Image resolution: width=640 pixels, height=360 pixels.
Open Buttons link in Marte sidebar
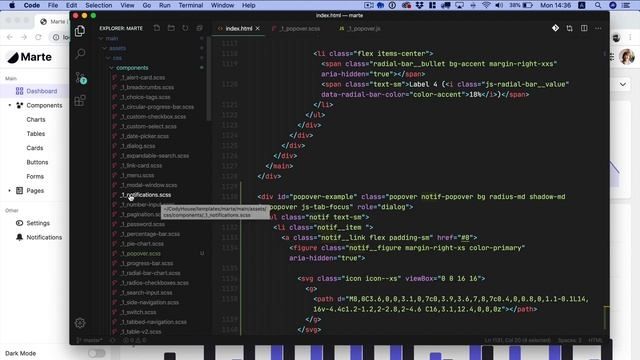click(x=37, y=162)
